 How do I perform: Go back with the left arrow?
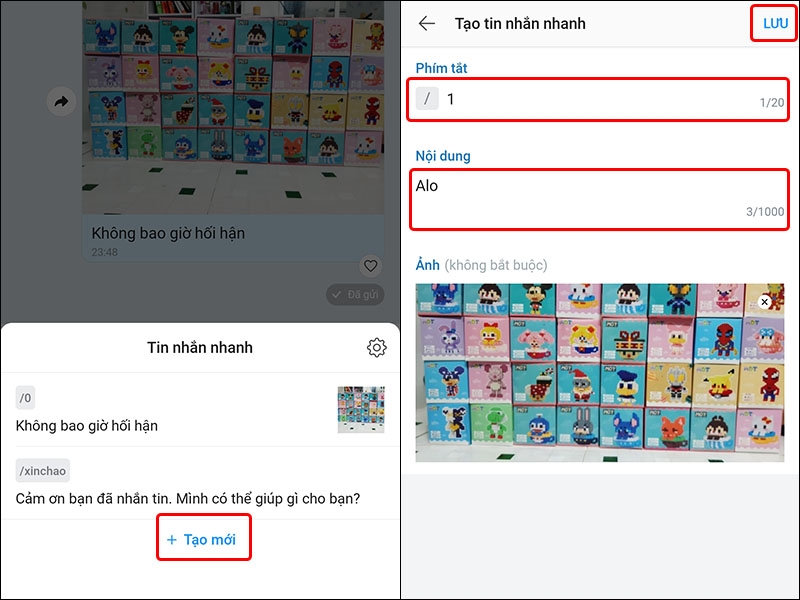point(427,23)
